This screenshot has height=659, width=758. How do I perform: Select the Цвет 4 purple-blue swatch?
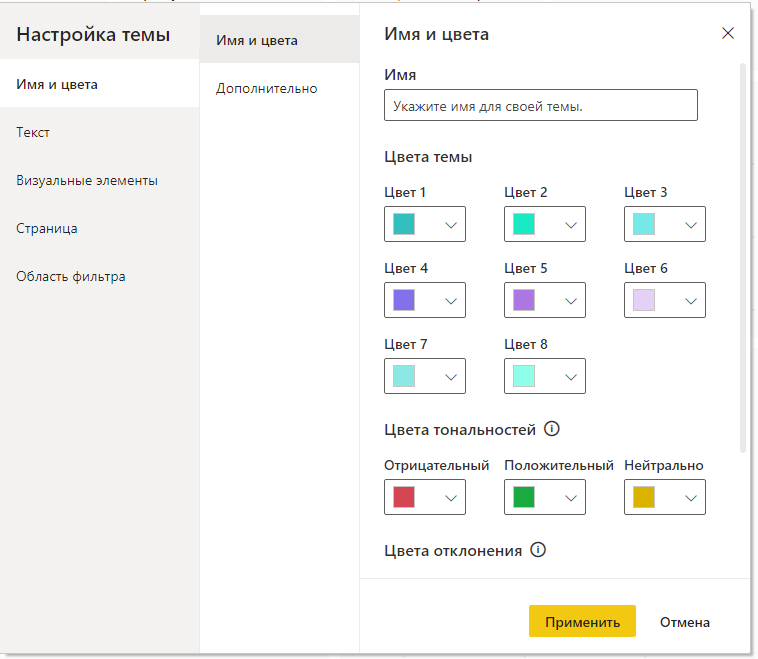pos(404,300)
